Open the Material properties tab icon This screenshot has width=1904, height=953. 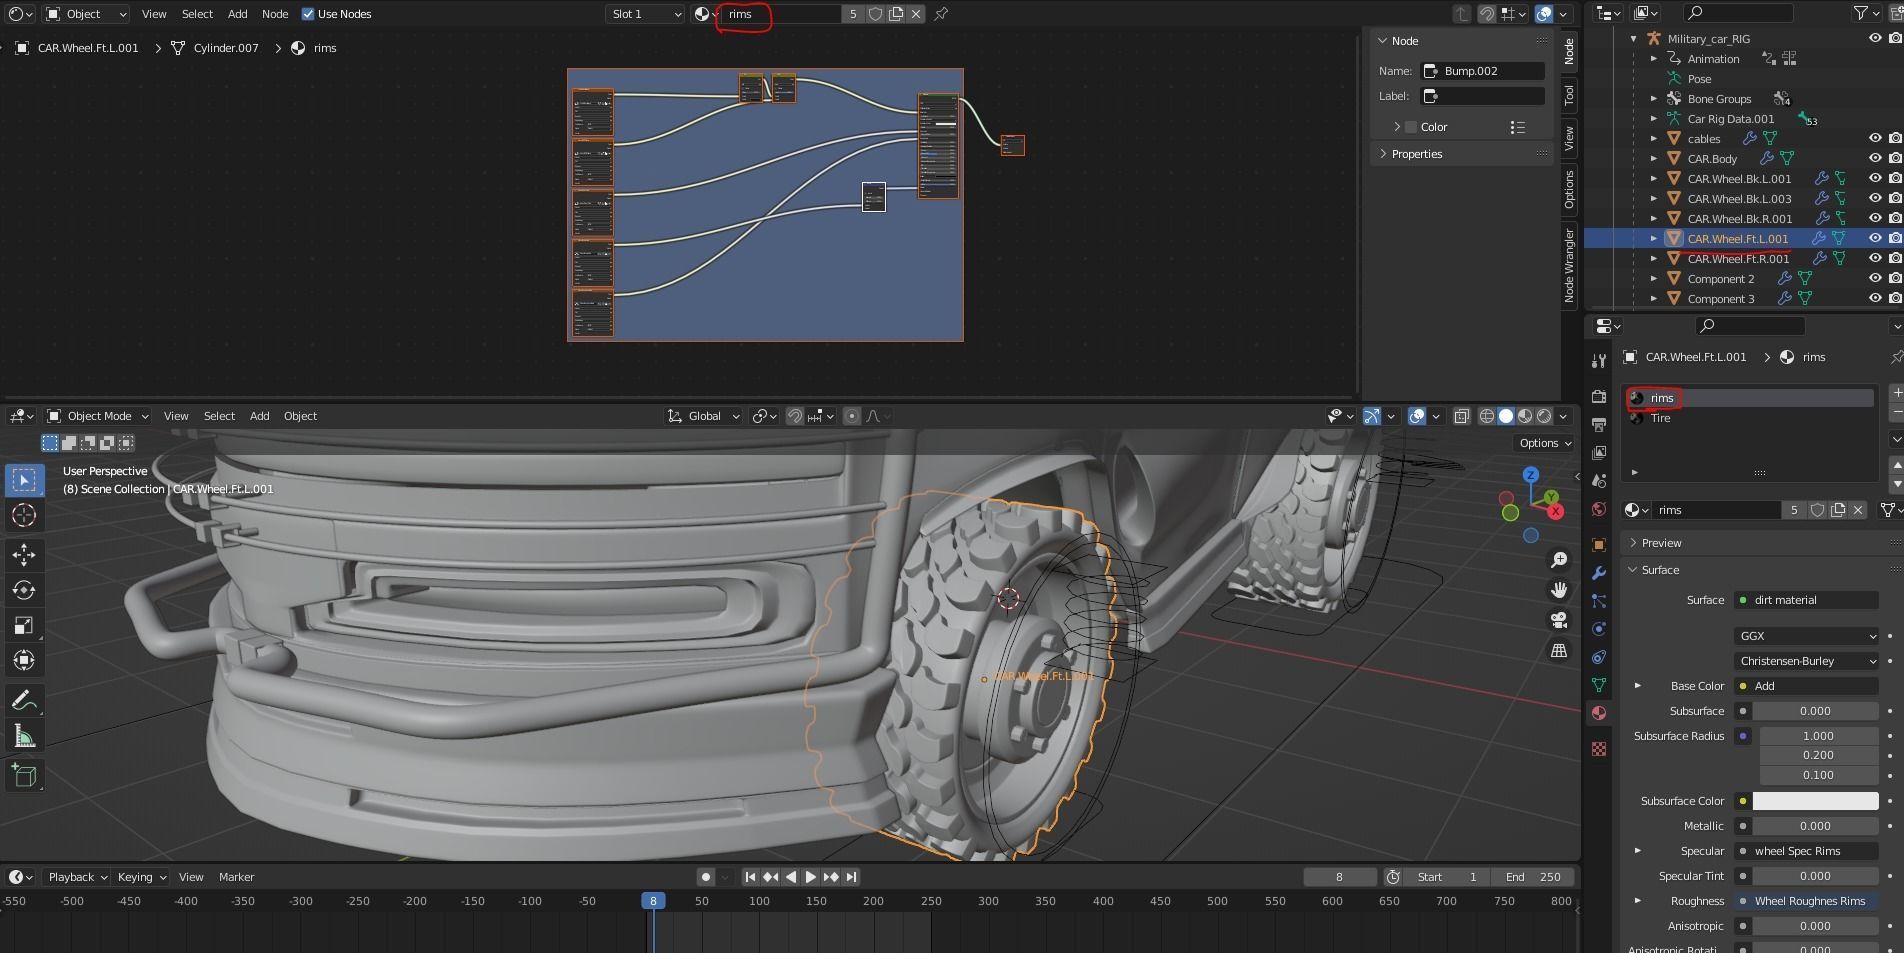1599,713
